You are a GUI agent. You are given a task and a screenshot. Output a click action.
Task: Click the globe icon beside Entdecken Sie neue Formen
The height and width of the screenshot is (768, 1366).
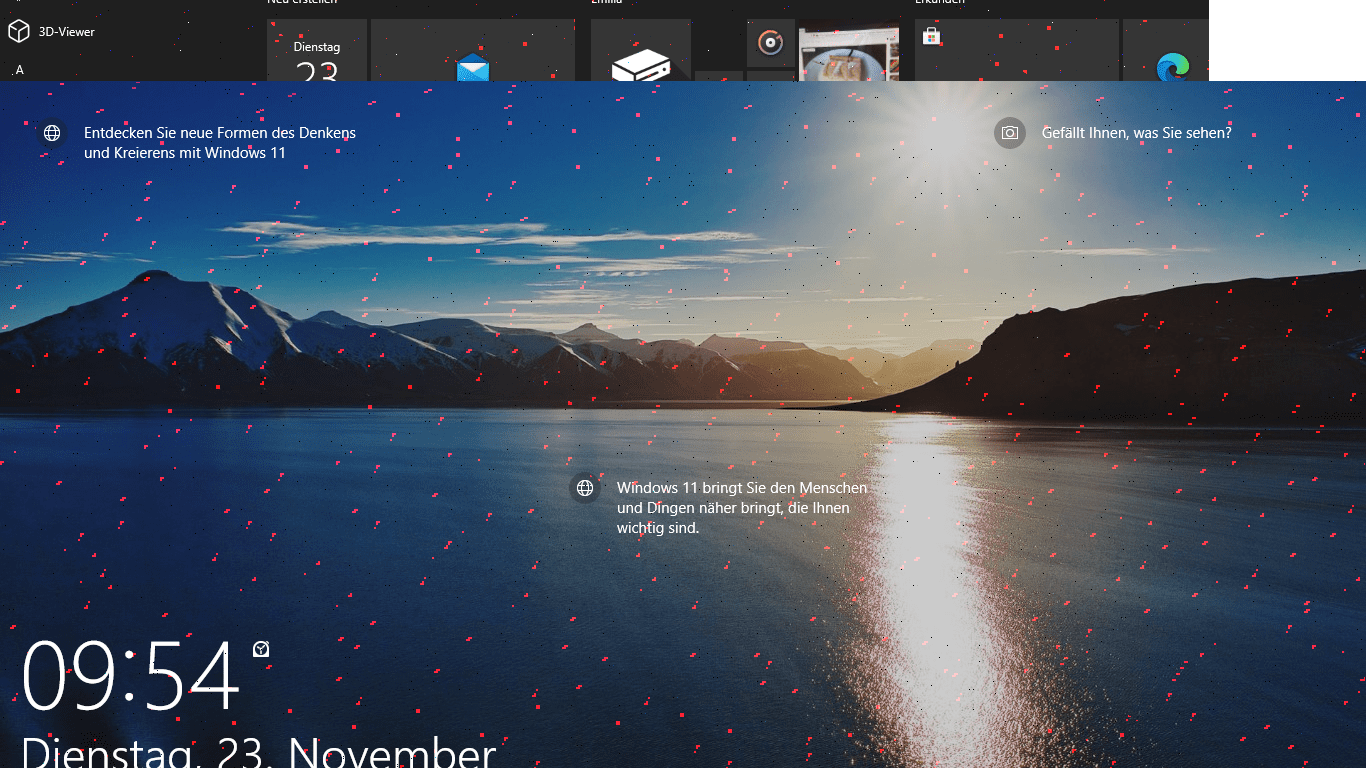52,133
